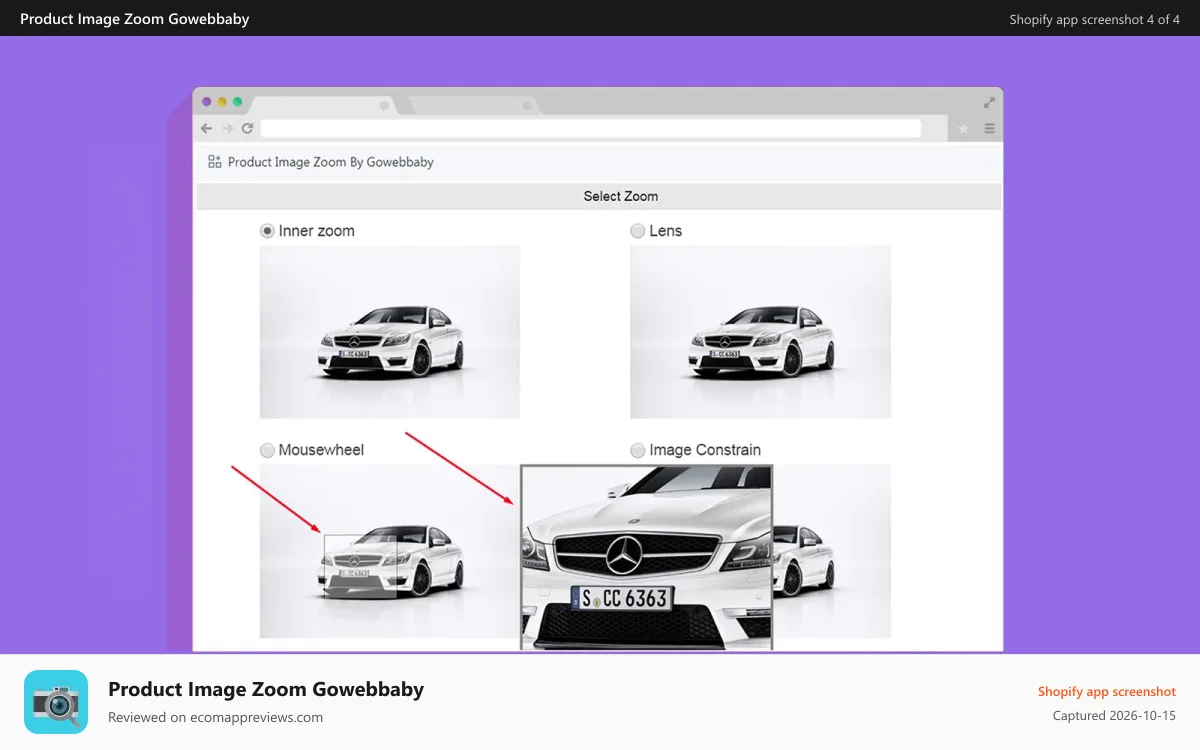Choose the Mousewheel zoom option
The width and height of the screenshot is (1200, 750).
click(x=267, y=450)
